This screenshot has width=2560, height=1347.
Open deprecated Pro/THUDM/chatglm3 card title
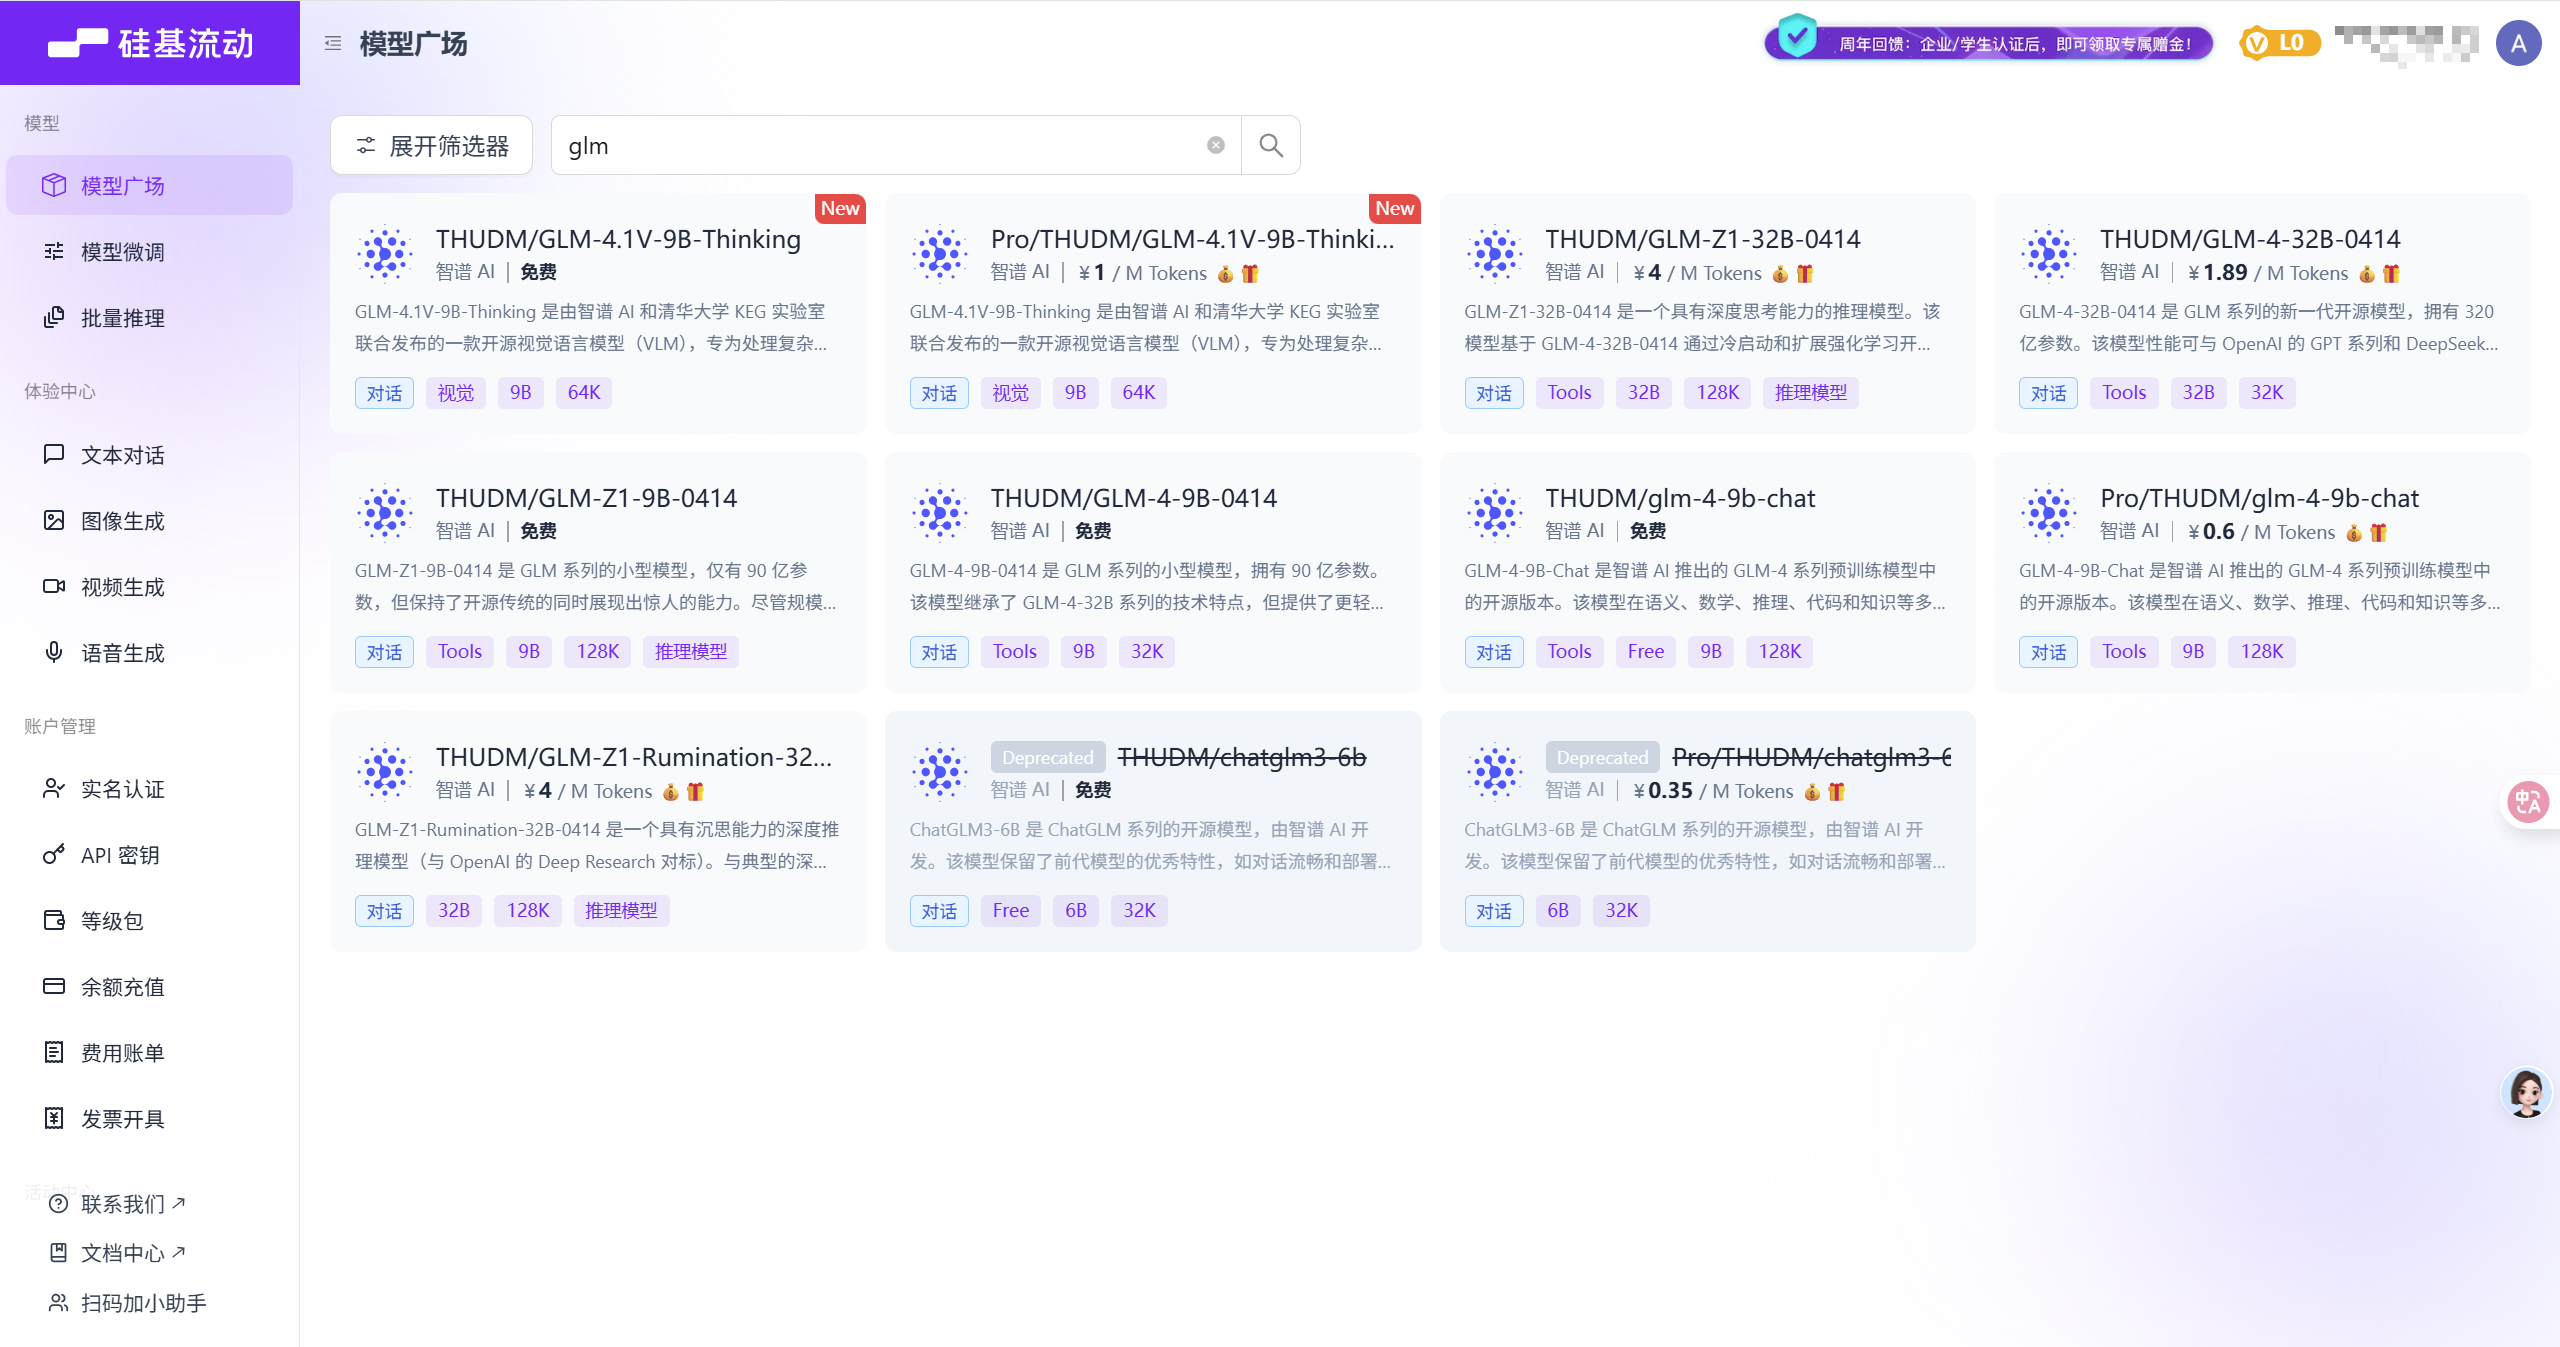pos(1811,758)
